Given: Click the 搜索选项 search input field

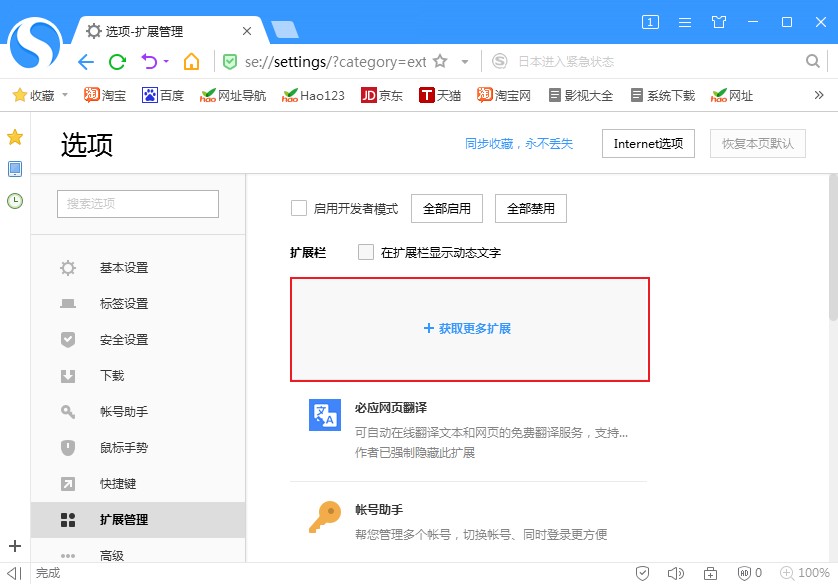Looking at the screenshot, I should coord(137,203).
